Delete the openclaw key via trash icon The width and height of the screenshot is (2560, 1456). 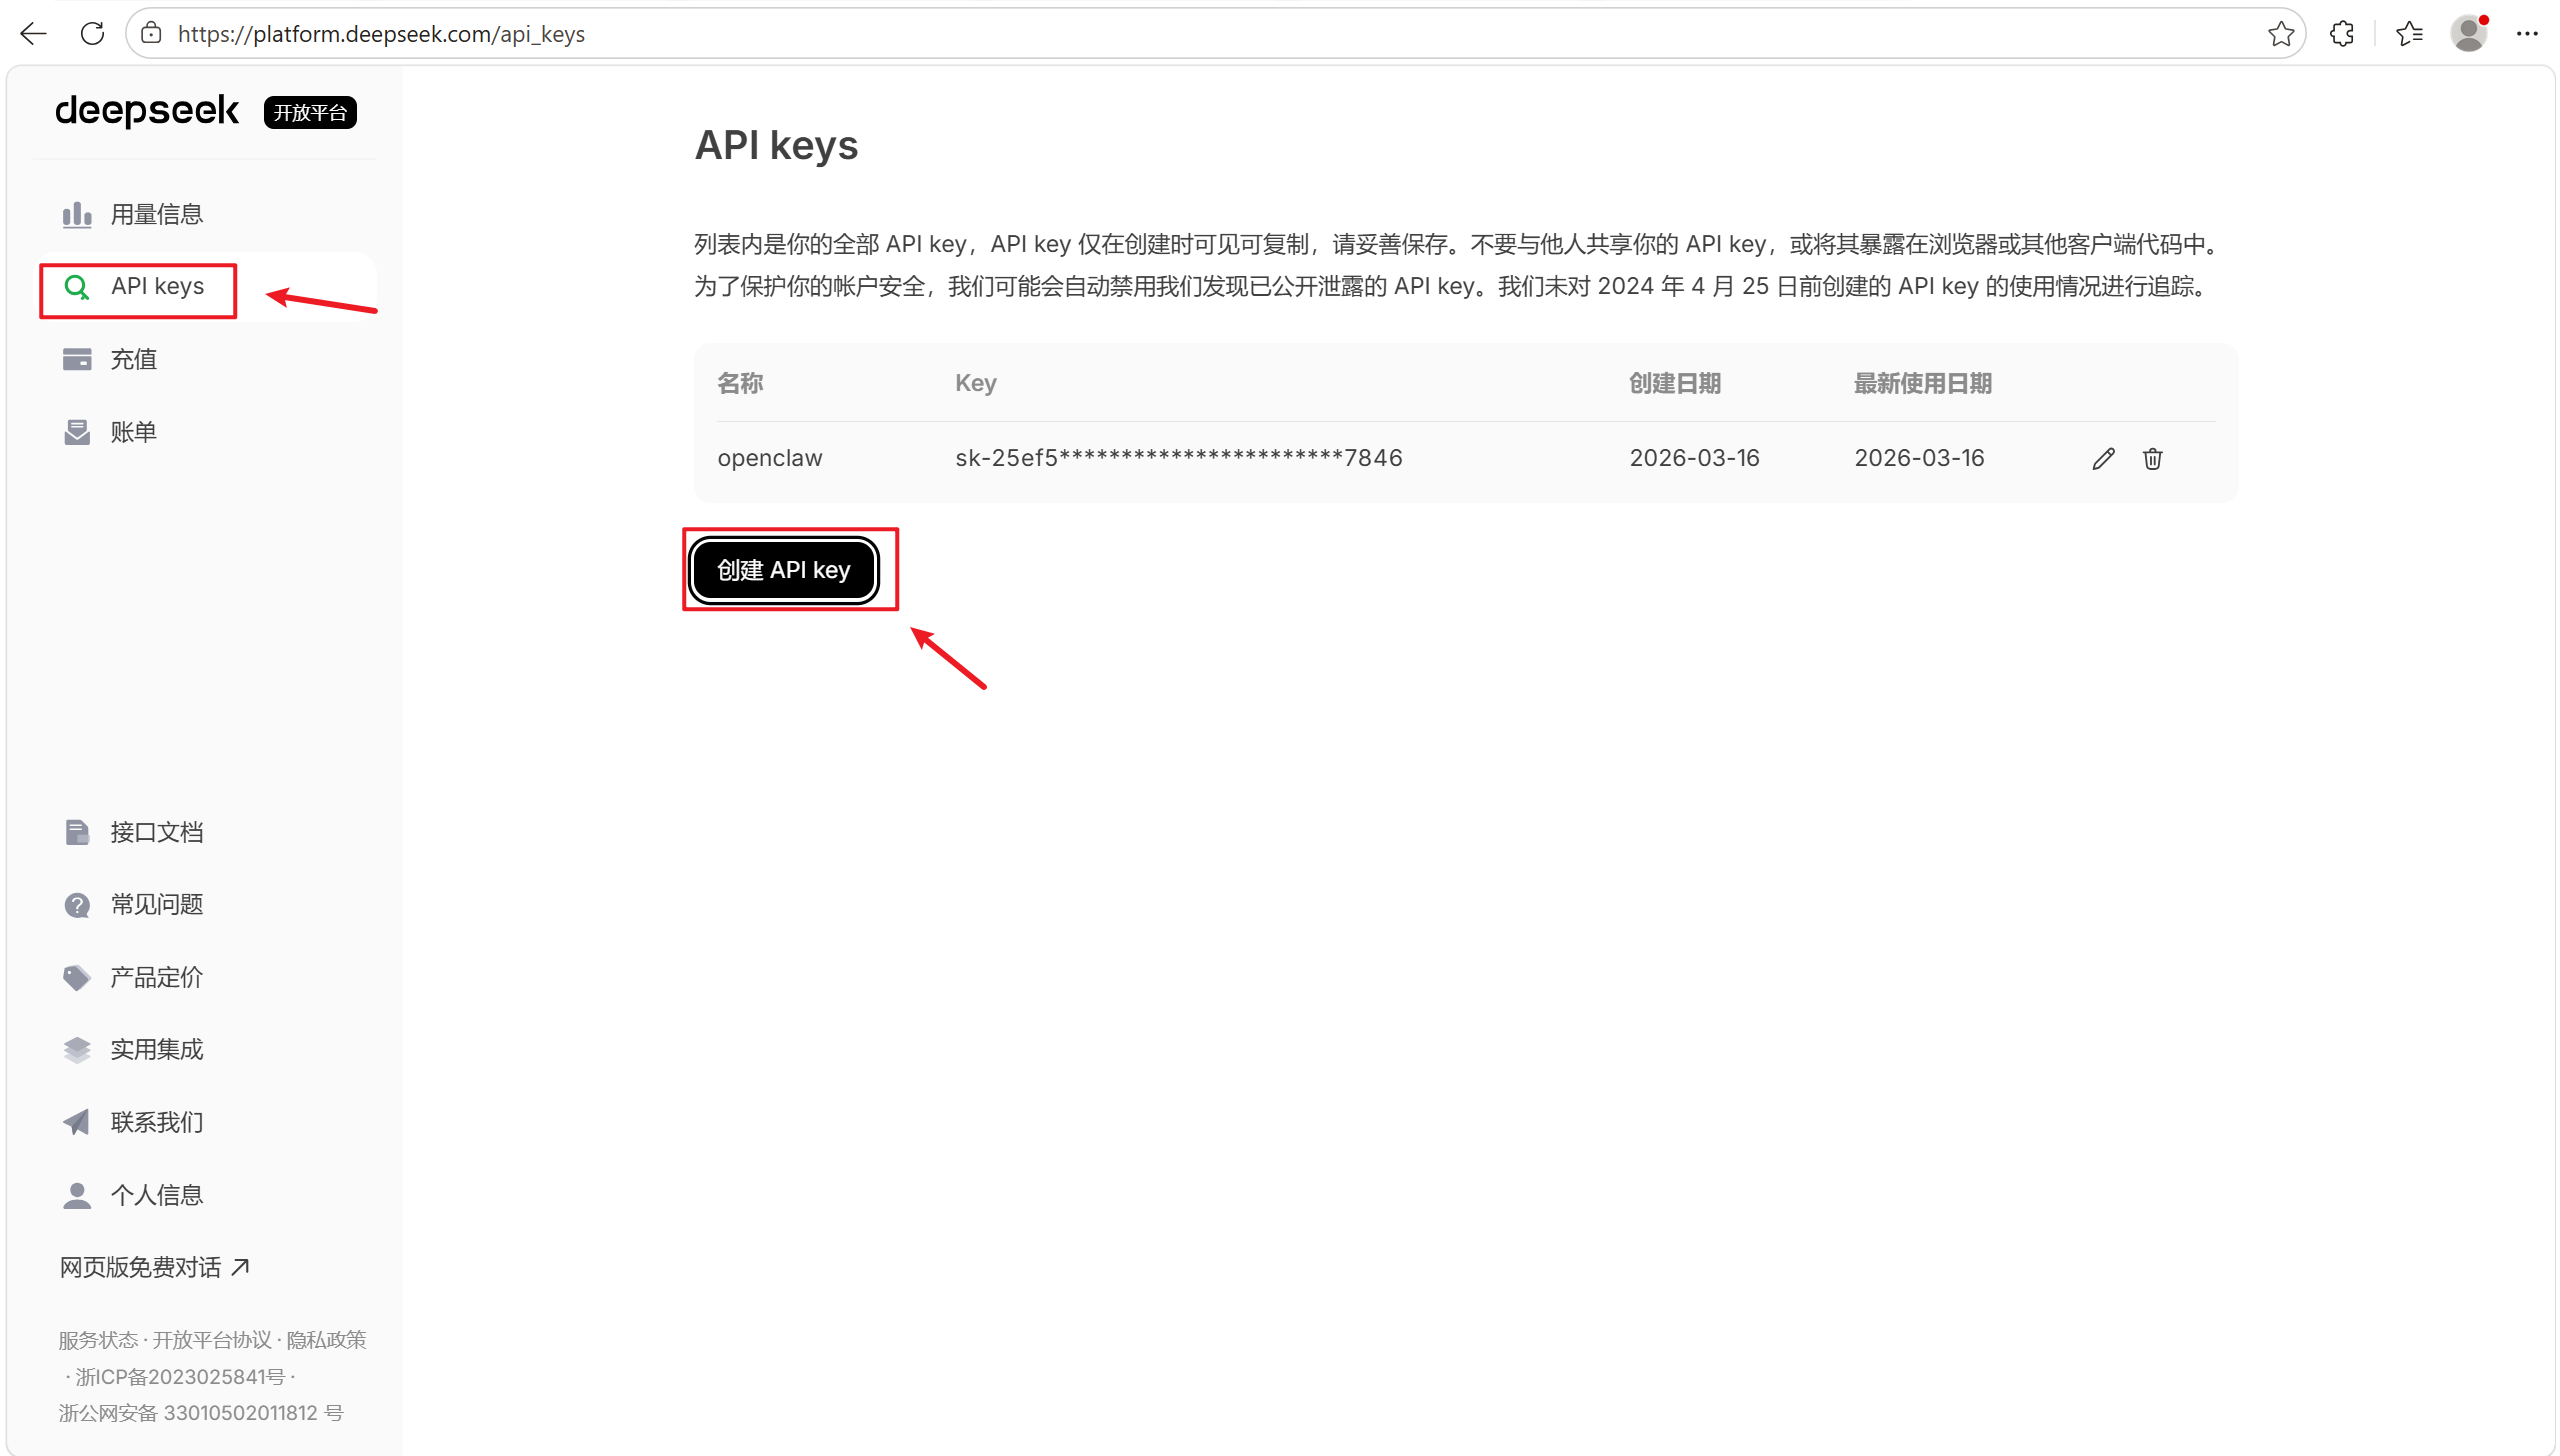(x=2152, y=458)
